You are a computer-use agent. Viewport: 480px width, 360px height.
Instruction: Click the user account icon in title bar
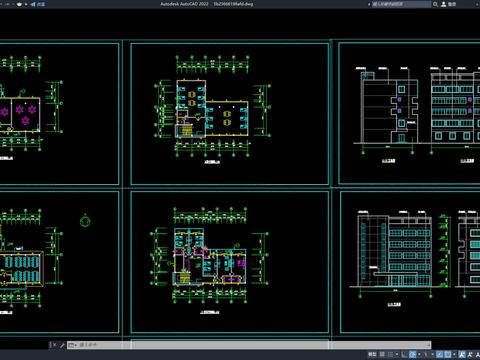tap(444, 4)
